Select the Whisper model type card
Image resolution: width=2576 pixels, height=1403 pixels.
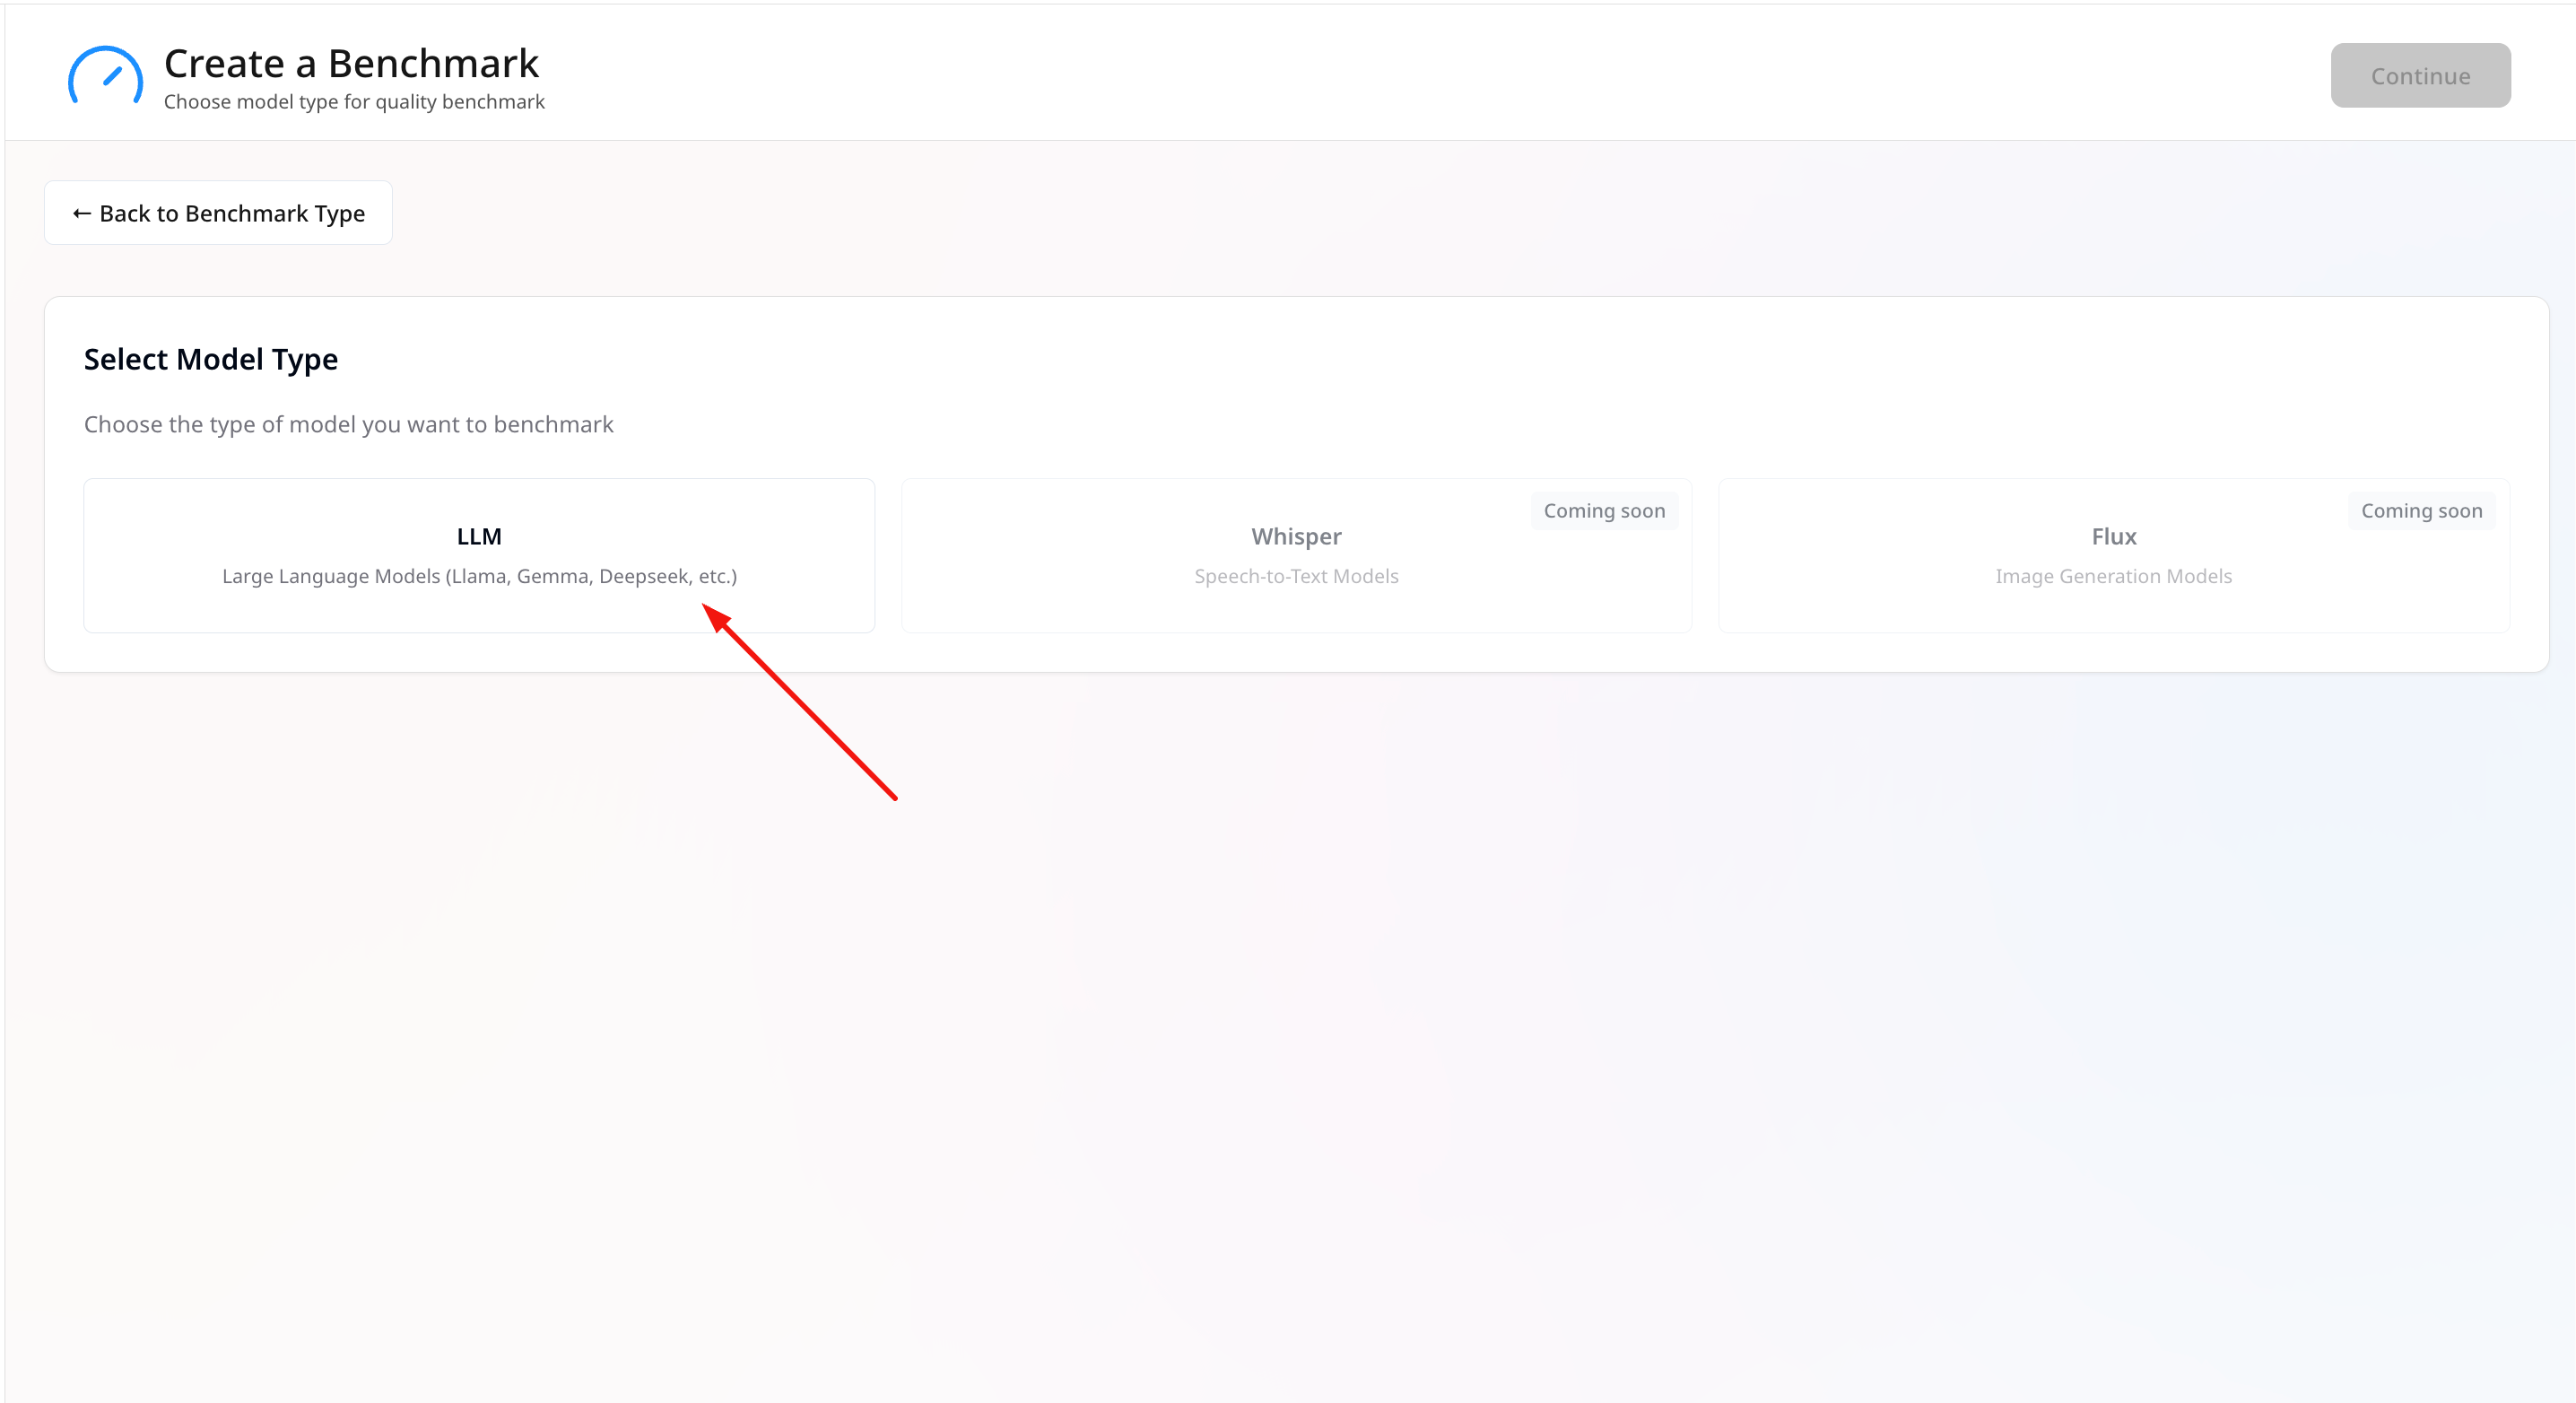coord(1295,555)
